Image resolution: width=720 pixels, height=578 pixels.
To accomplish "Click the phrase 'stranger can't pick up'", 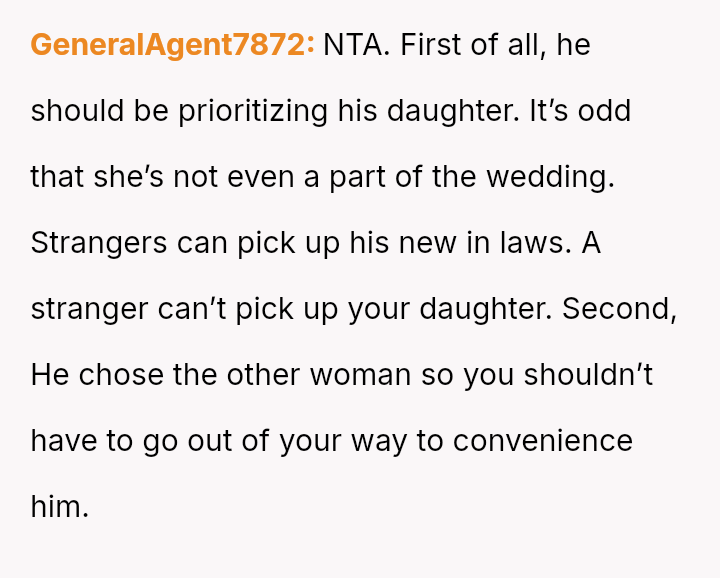I will [x=162, y=309].
